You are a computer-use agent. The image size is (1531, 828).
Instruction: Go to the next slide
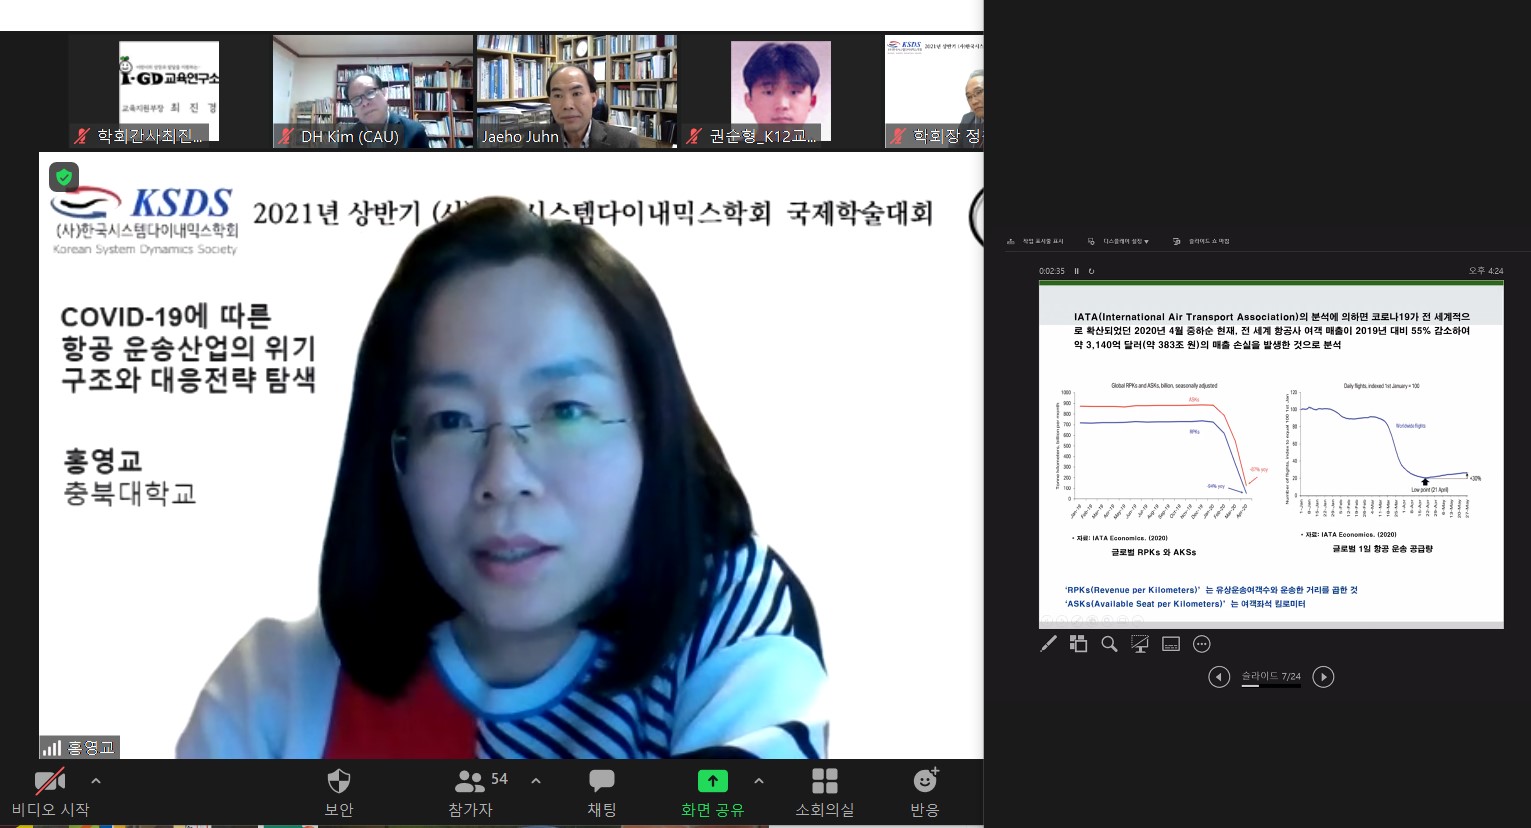1323,677
